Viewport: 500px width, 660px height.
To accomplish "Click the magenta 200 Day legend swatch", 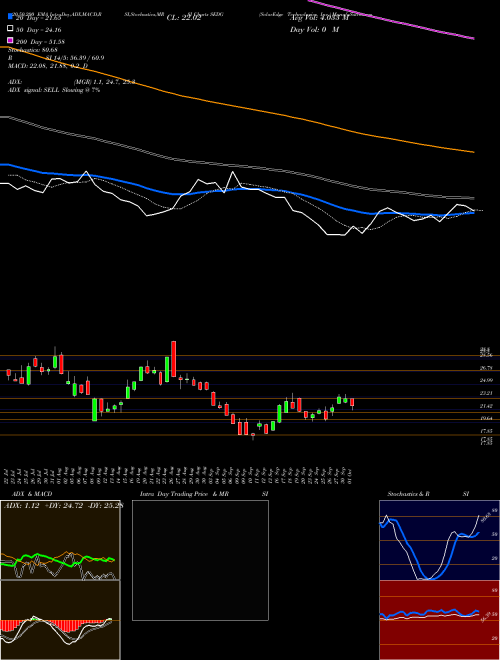I will 10,40.
